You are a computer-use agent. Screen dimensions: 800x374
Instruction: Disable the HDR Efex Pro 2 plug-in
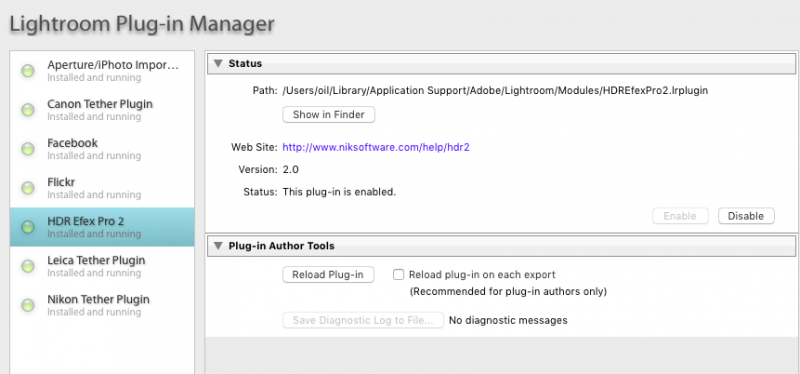(x=746, y=216)
